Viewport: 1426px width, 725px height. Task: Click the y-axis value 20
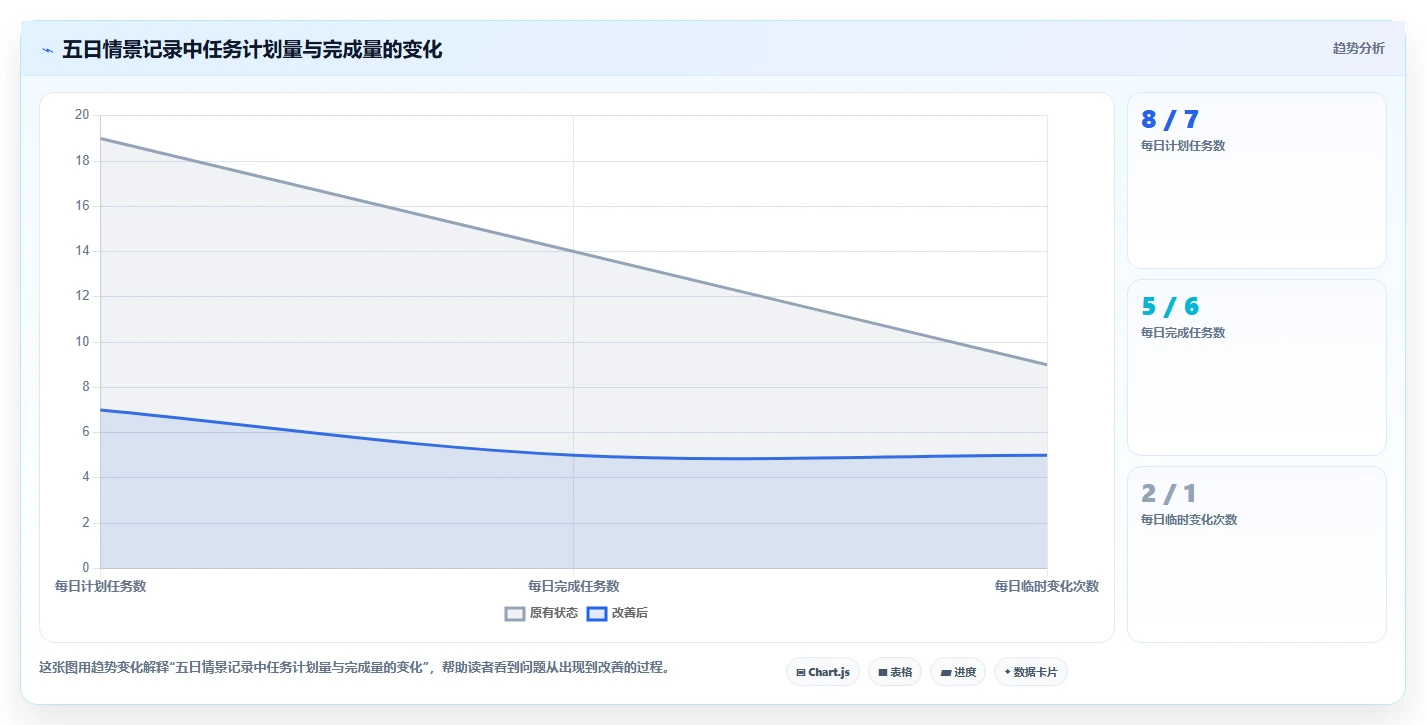click(x=82, y=115)
